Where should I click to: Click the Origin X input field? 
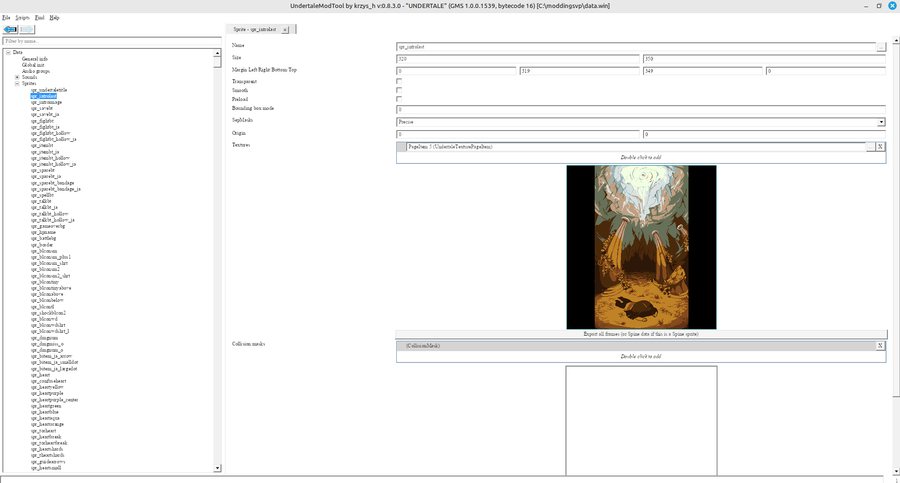518,134
